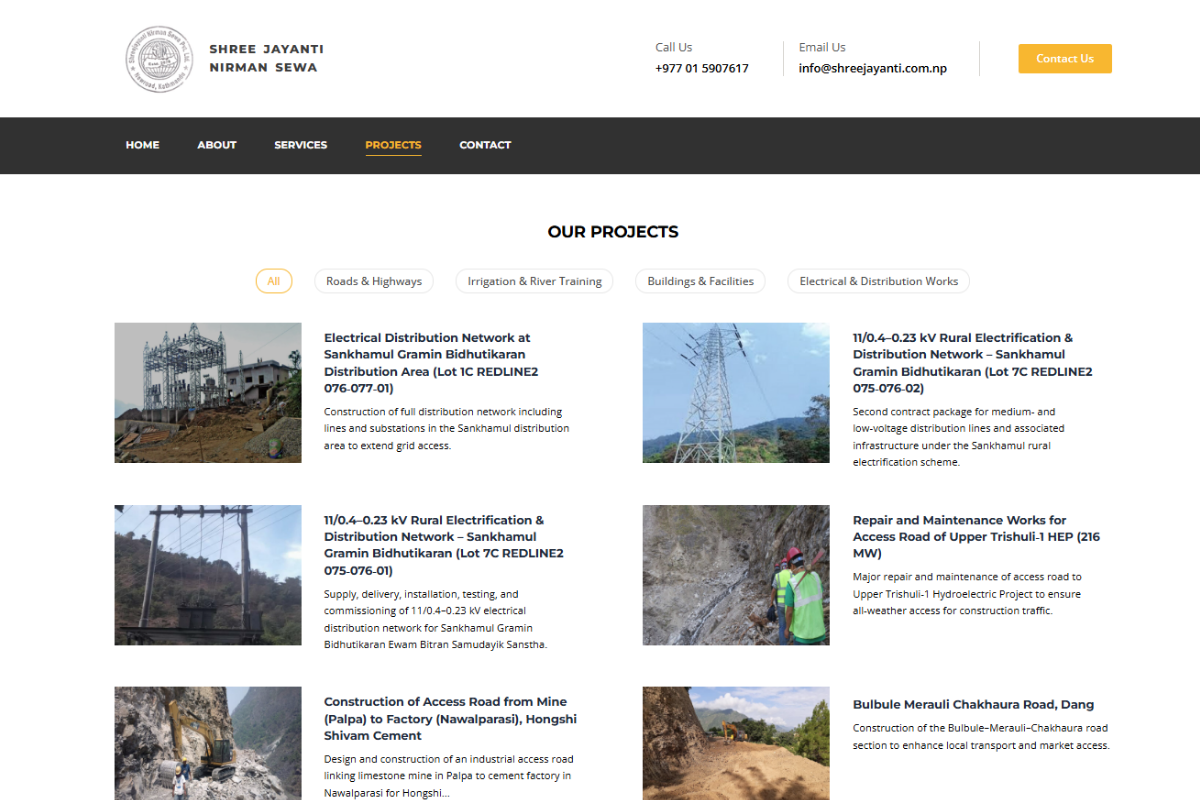Click the info@shreejayanti.com.np email link
Image resolution: width=1200 pixels, height=800 pixels.
[x=872, y=69]
